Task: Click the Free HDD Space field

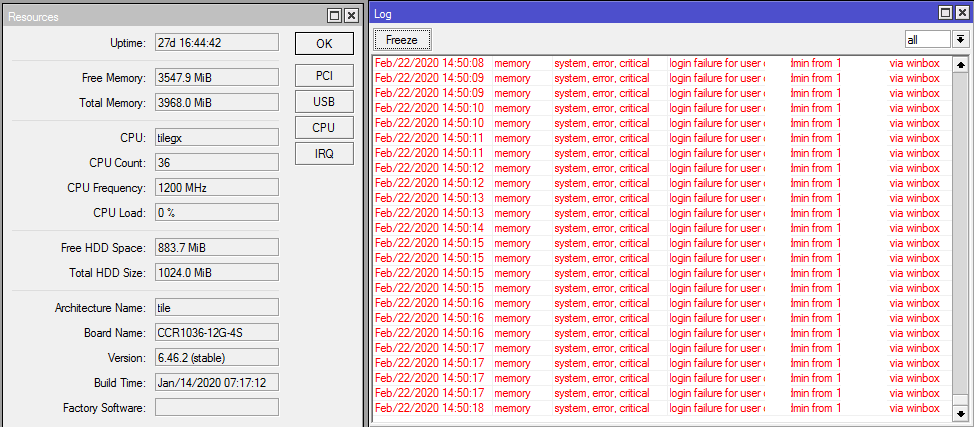Action: [217, 247]
